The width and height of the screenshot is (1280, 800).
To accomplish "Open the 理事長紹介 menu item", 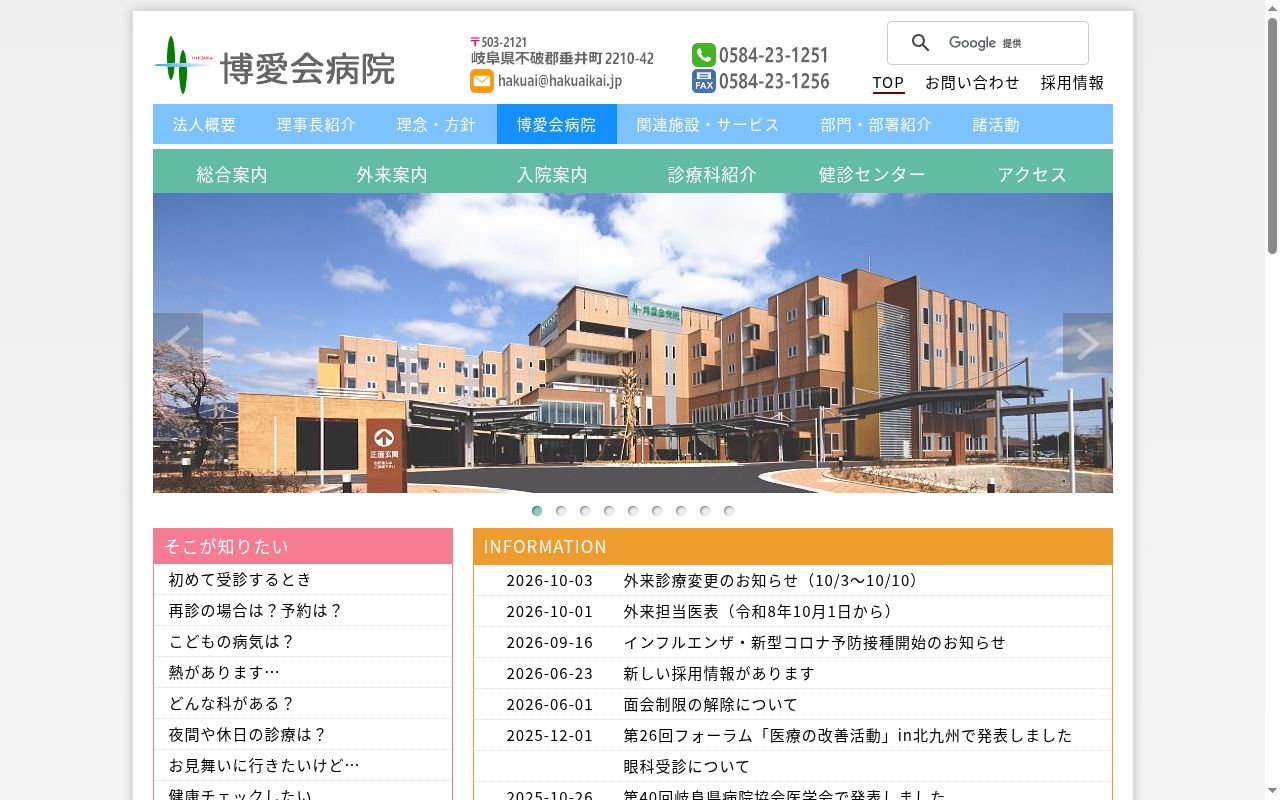I will (x=316, y=124).
